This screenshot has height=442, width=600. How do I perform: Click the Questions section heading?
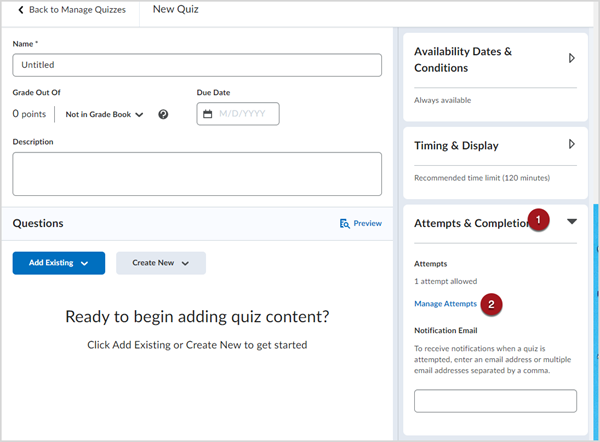(38, 223)
